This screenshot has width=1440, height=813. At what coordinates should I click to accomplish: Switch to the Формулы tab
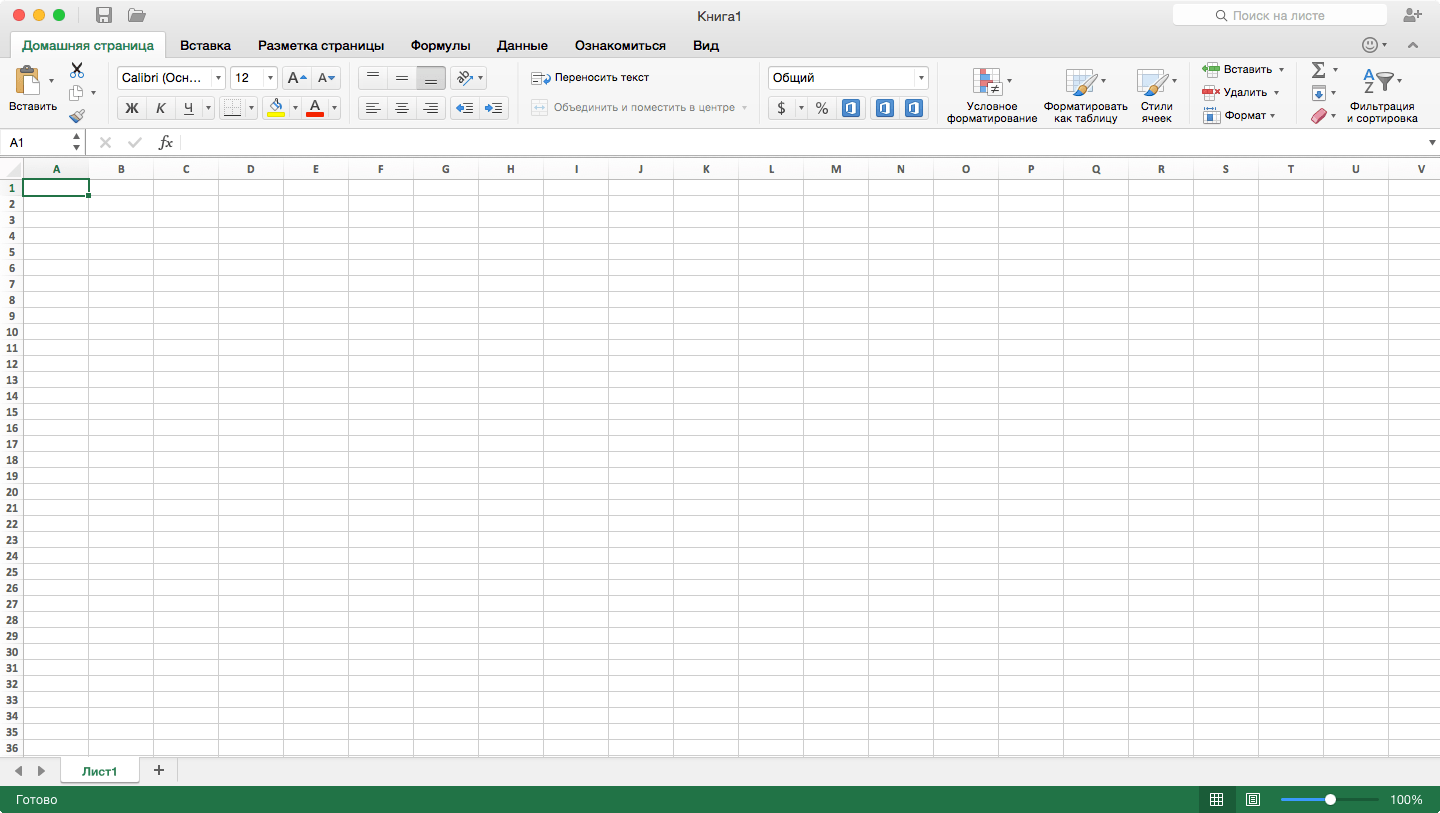coord(440,45)
